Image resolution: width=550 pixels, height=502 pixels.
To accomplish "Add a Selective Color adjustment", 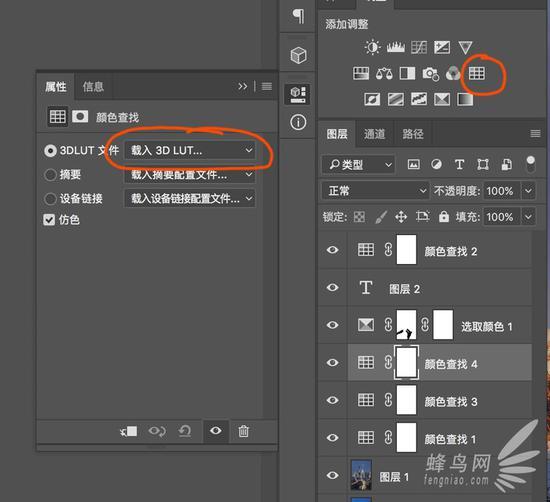I will point(442,99).
